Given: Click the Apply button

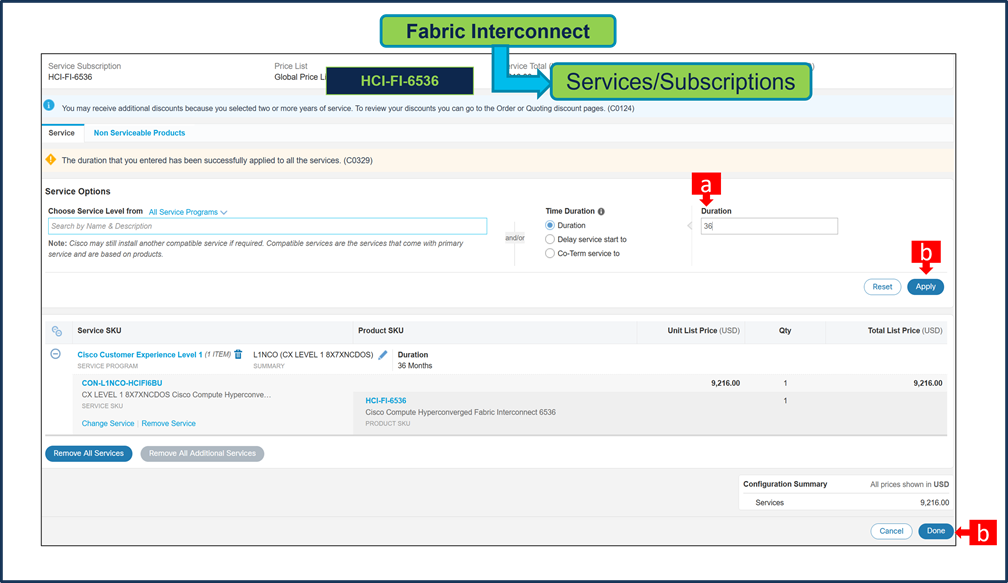Looking at the screenshot, I should 925,287.
